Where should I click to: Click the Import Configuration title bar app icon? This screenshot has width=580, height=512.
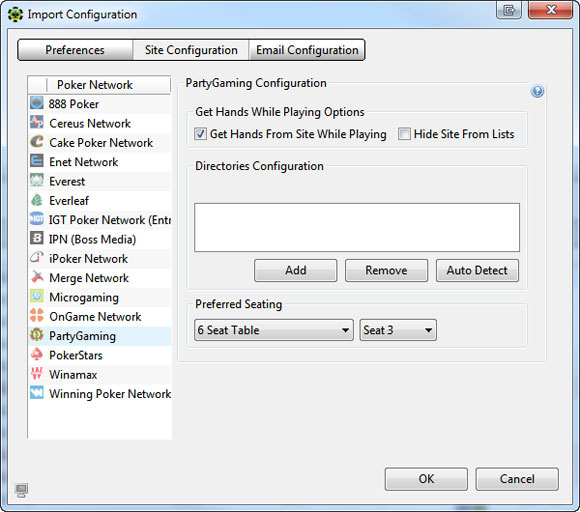coord(15,14)
